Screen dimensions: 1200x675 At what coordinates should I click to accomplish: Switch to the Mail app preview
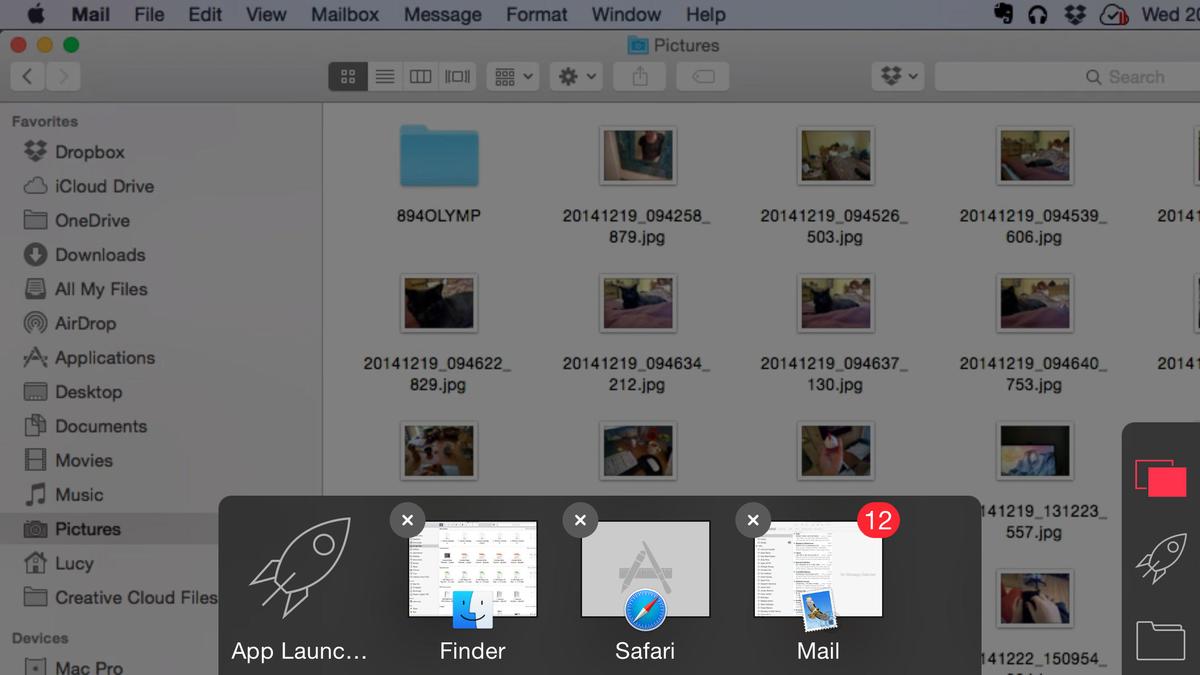818,569
